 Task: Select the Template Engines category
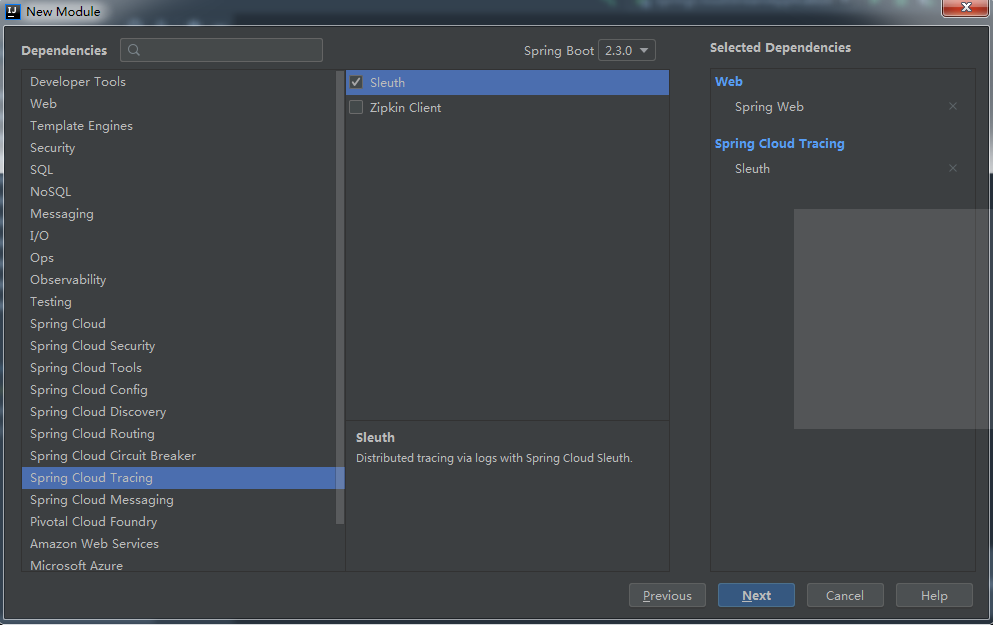(x=179, y=125)
